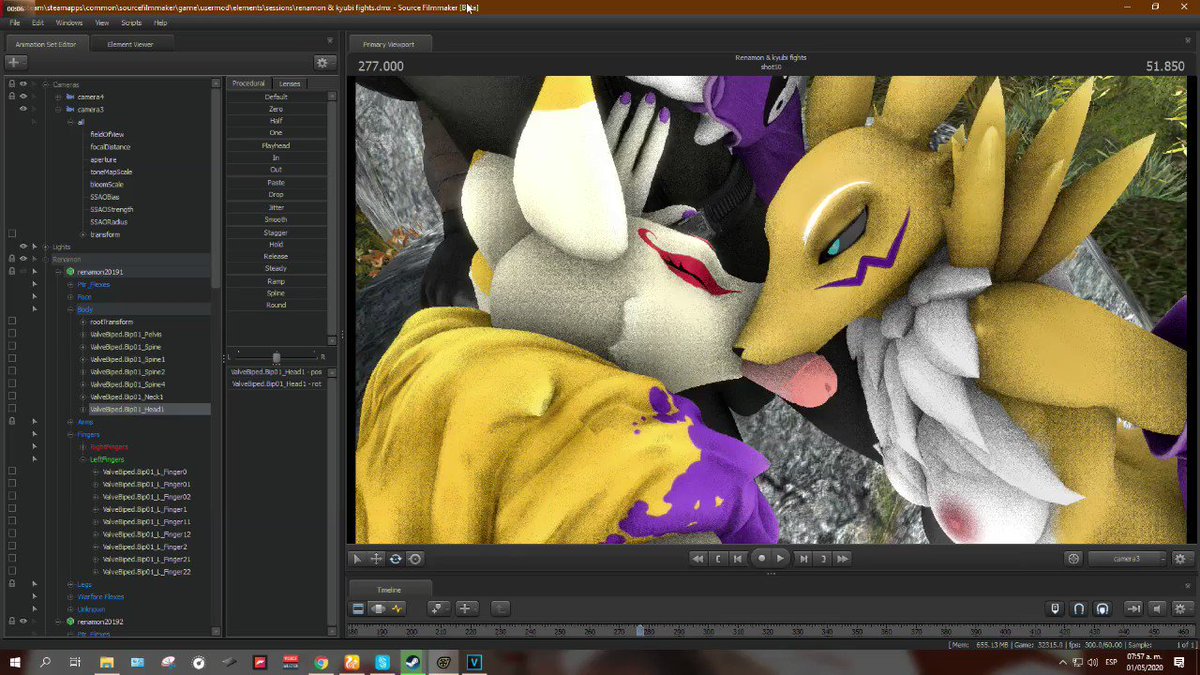
Task: Switch to the Lenses tab
Action: click(290, 83)
